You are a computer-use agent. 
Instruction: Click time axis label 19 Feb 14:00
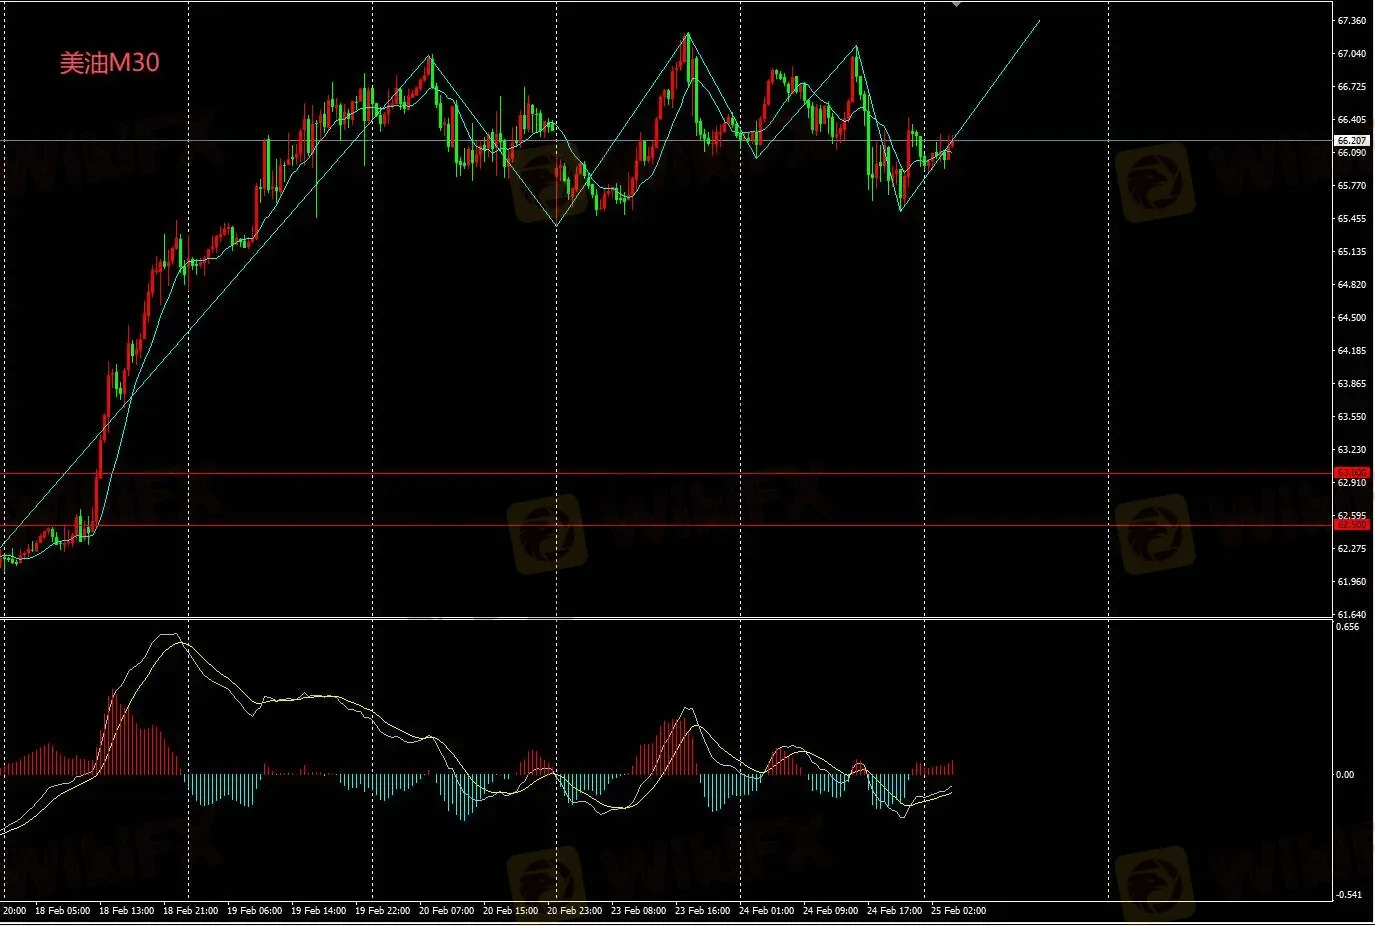pyautogui.click(x=318, y=911)
